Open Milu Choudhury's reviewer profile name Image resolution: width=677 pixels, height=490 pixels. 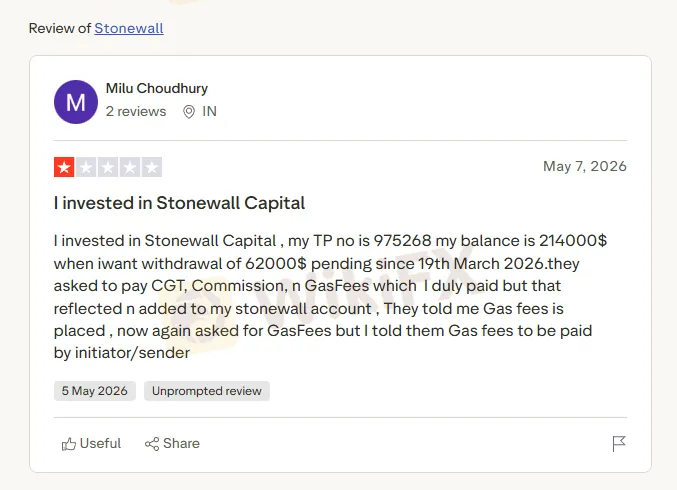157,88
